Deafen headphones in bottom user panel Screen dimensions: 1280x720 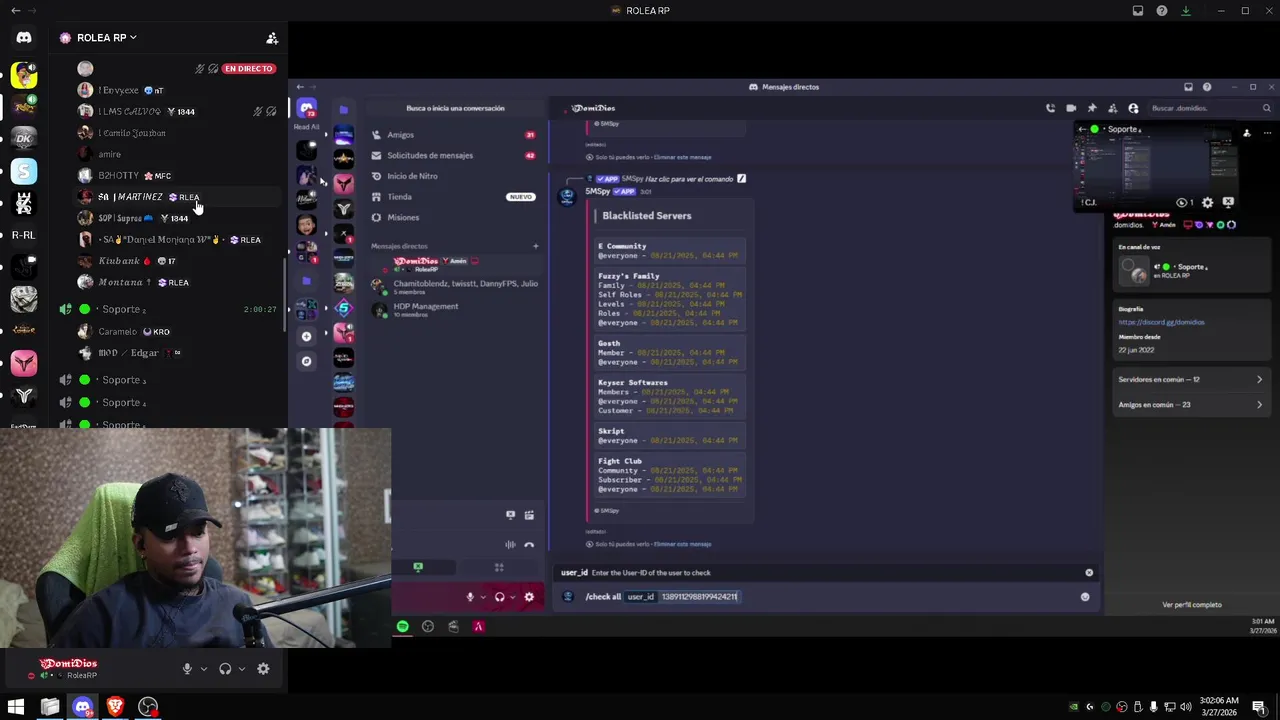click(x=225, y=669)
